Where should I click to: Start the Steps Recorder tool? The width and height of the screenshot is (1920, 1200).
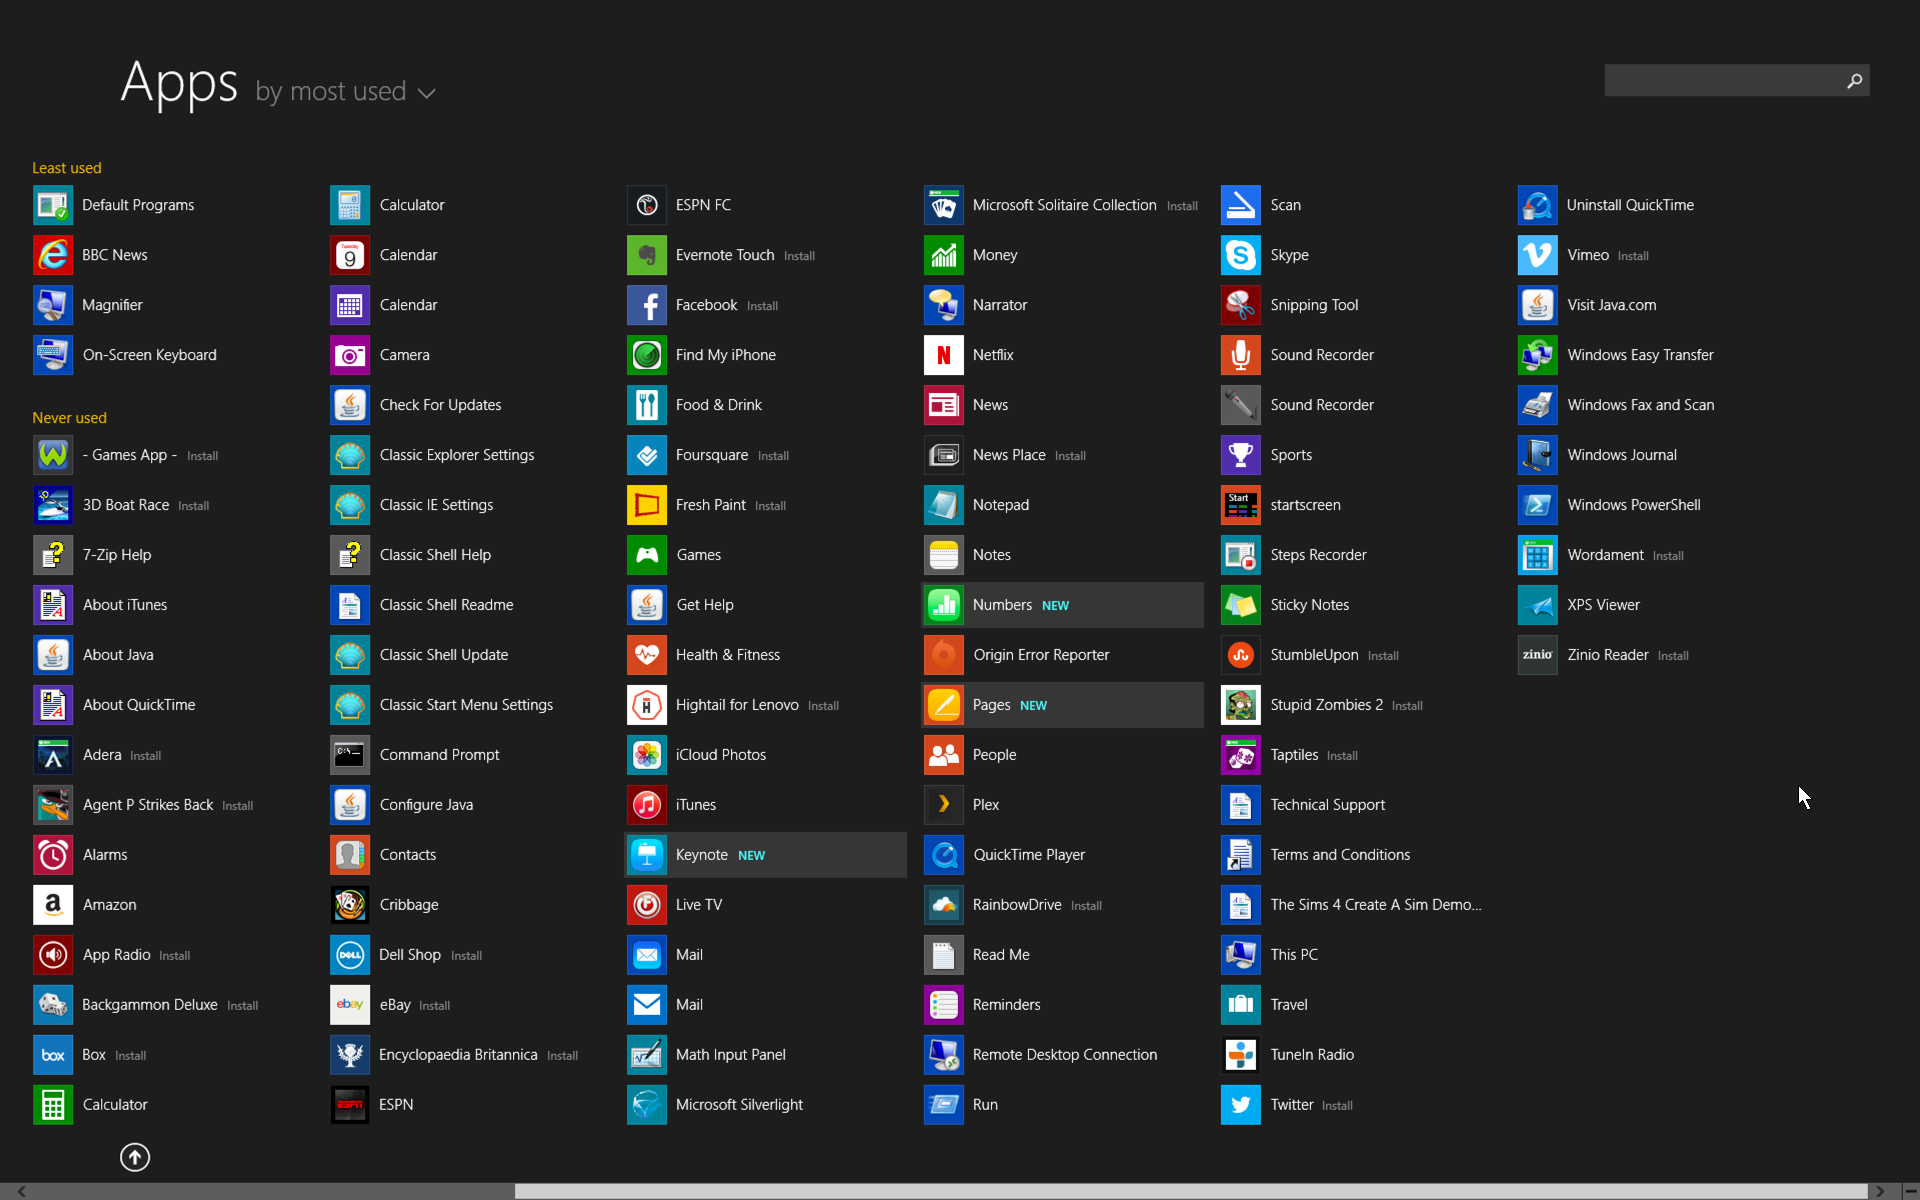(x=1319, y=555)
